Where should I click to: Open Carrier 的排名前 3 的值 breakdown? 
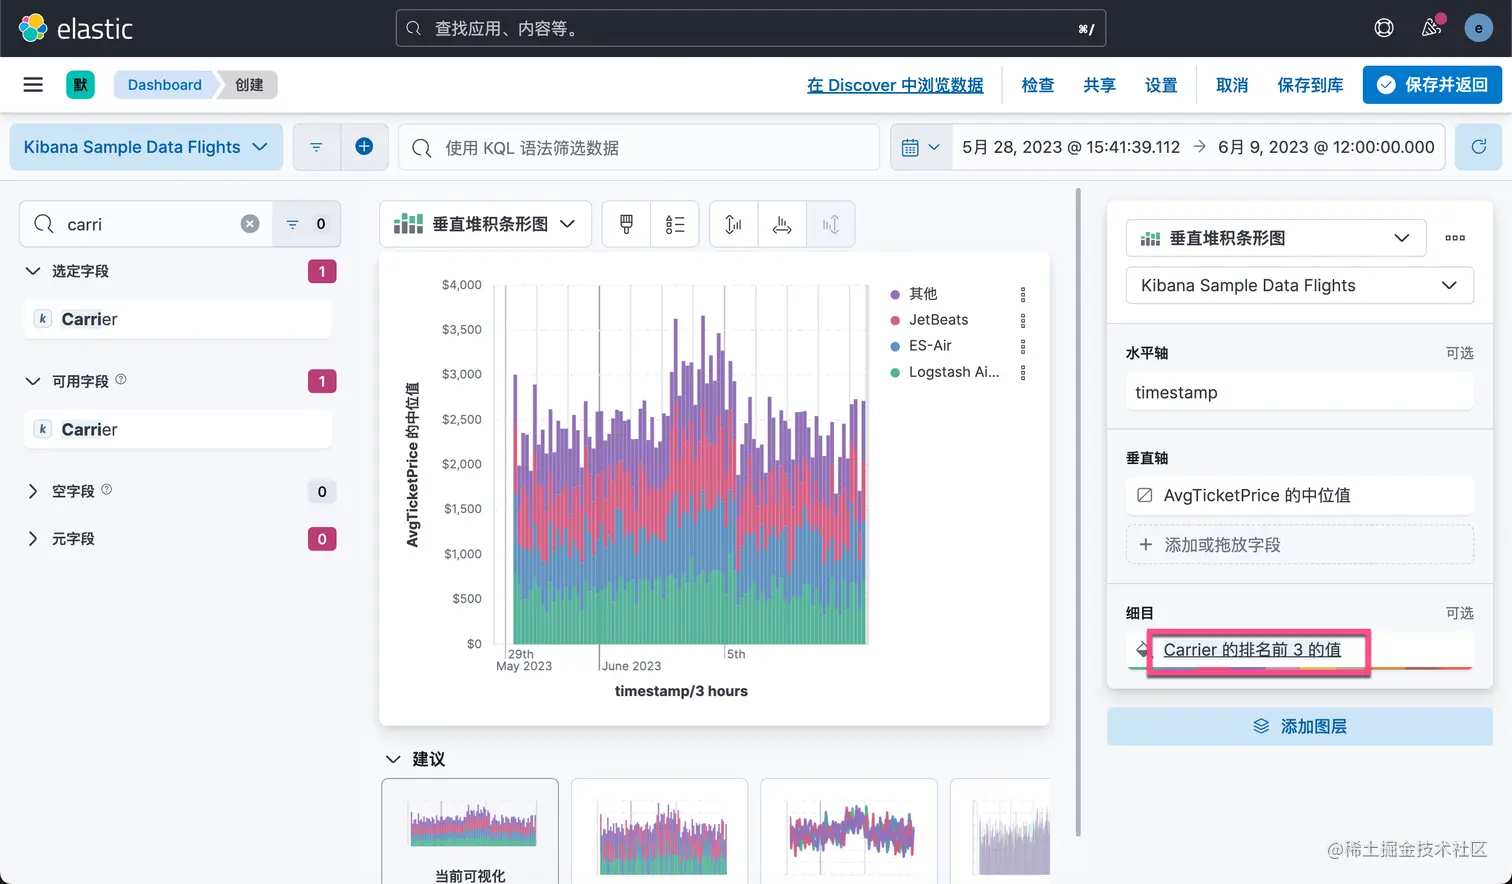point(1252,650)
